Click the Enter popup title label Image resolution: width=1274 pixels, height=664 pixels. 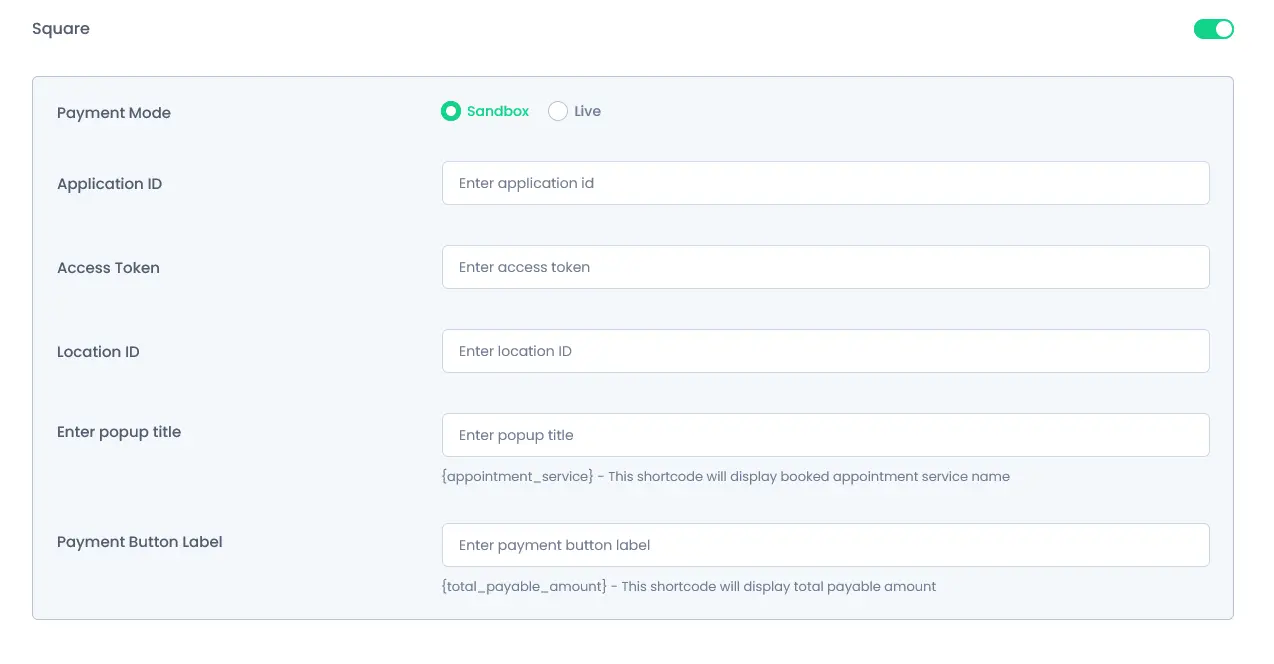119,432
